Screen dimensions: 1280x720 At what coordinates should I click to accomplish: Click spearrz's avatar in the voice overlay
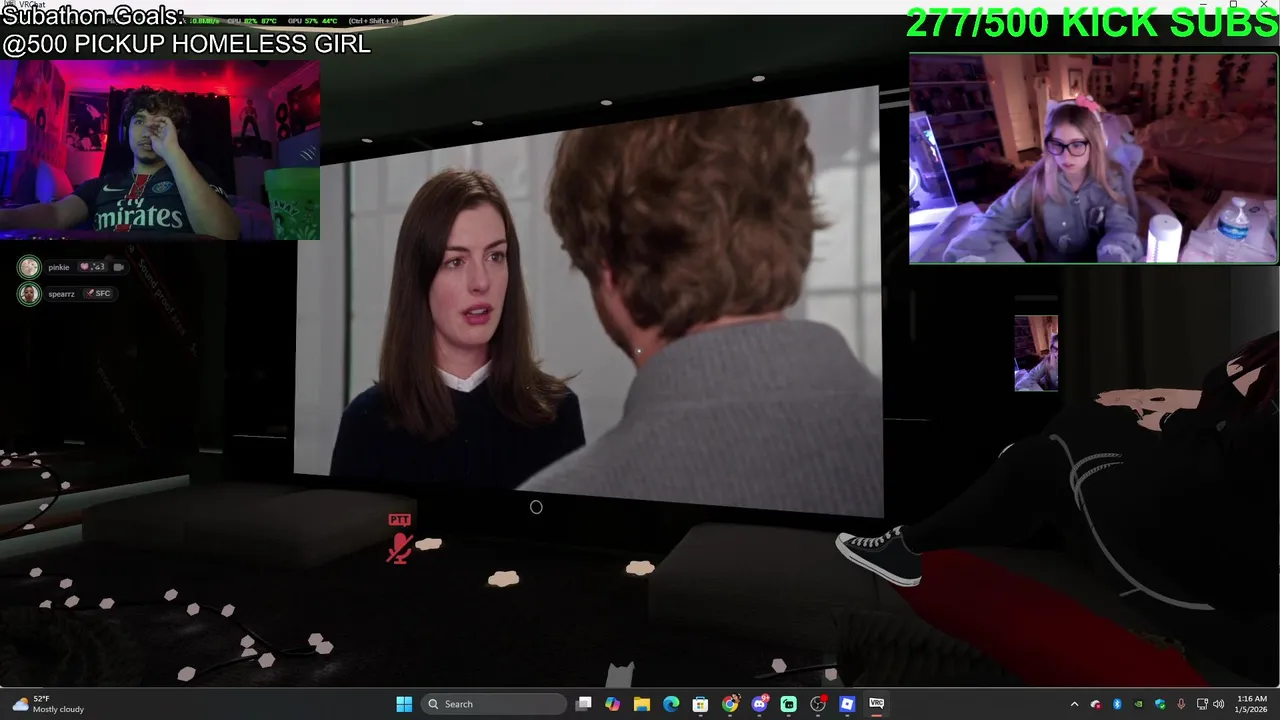pyautogui.click(x=29, y=294)
